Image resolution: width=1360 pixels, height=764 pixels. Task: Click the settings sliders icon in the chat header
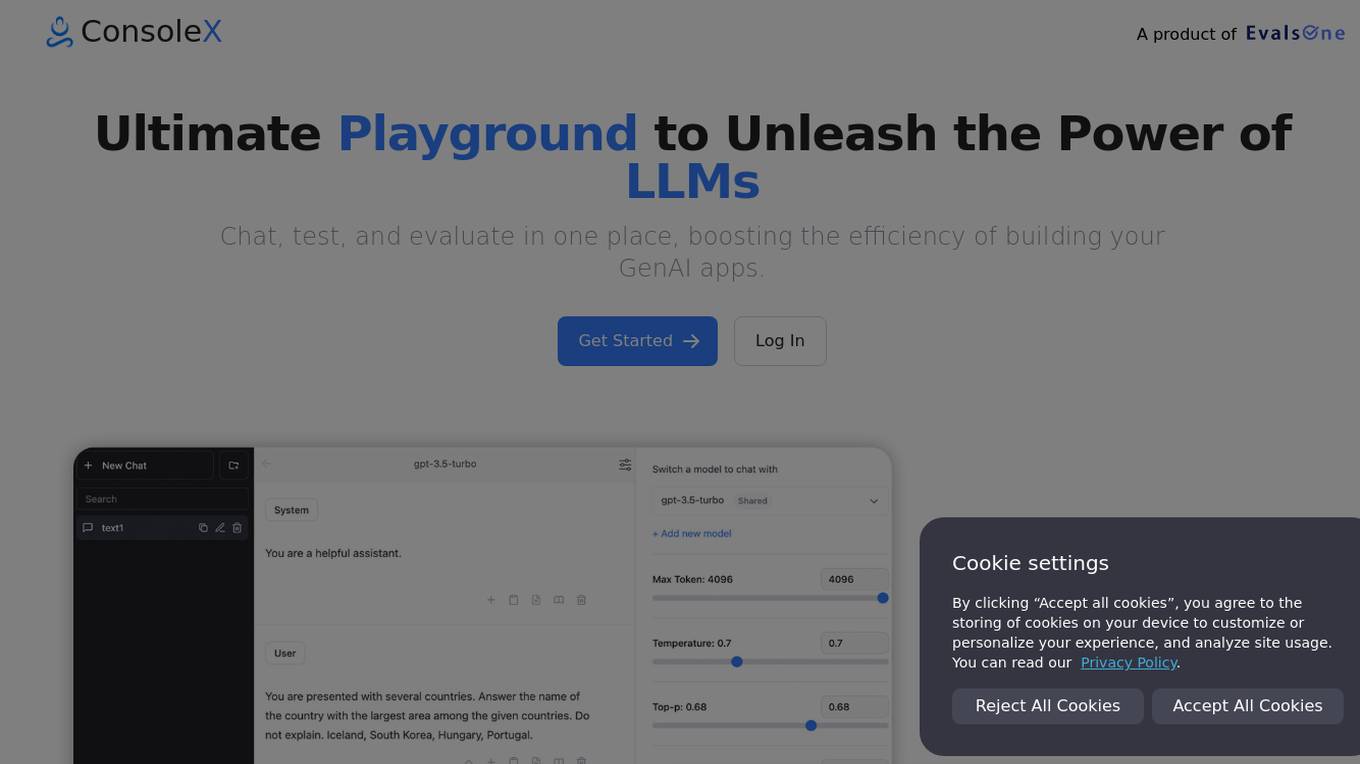(x=625, y=465)
